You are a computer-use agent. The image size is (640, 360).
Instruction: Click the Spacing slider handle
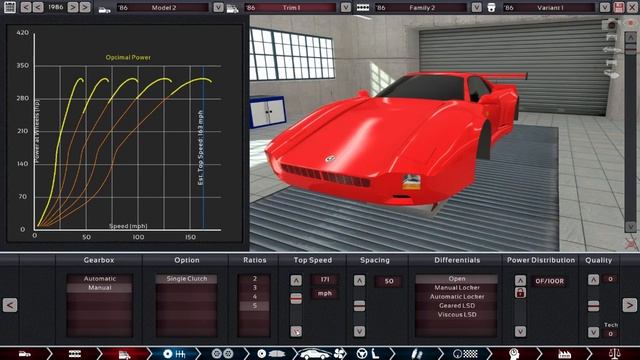tap(359, 306)
